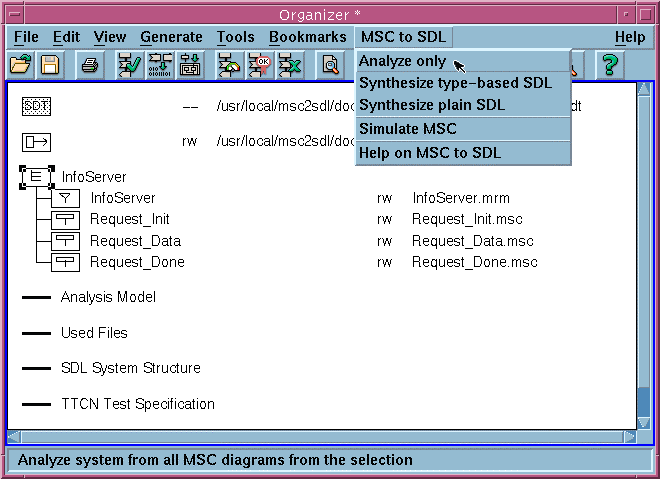The height and width of the screenshot is (479, 660).
Task: Click the Request_Init MSC diagram icon
Action: [x=65, y=219]
